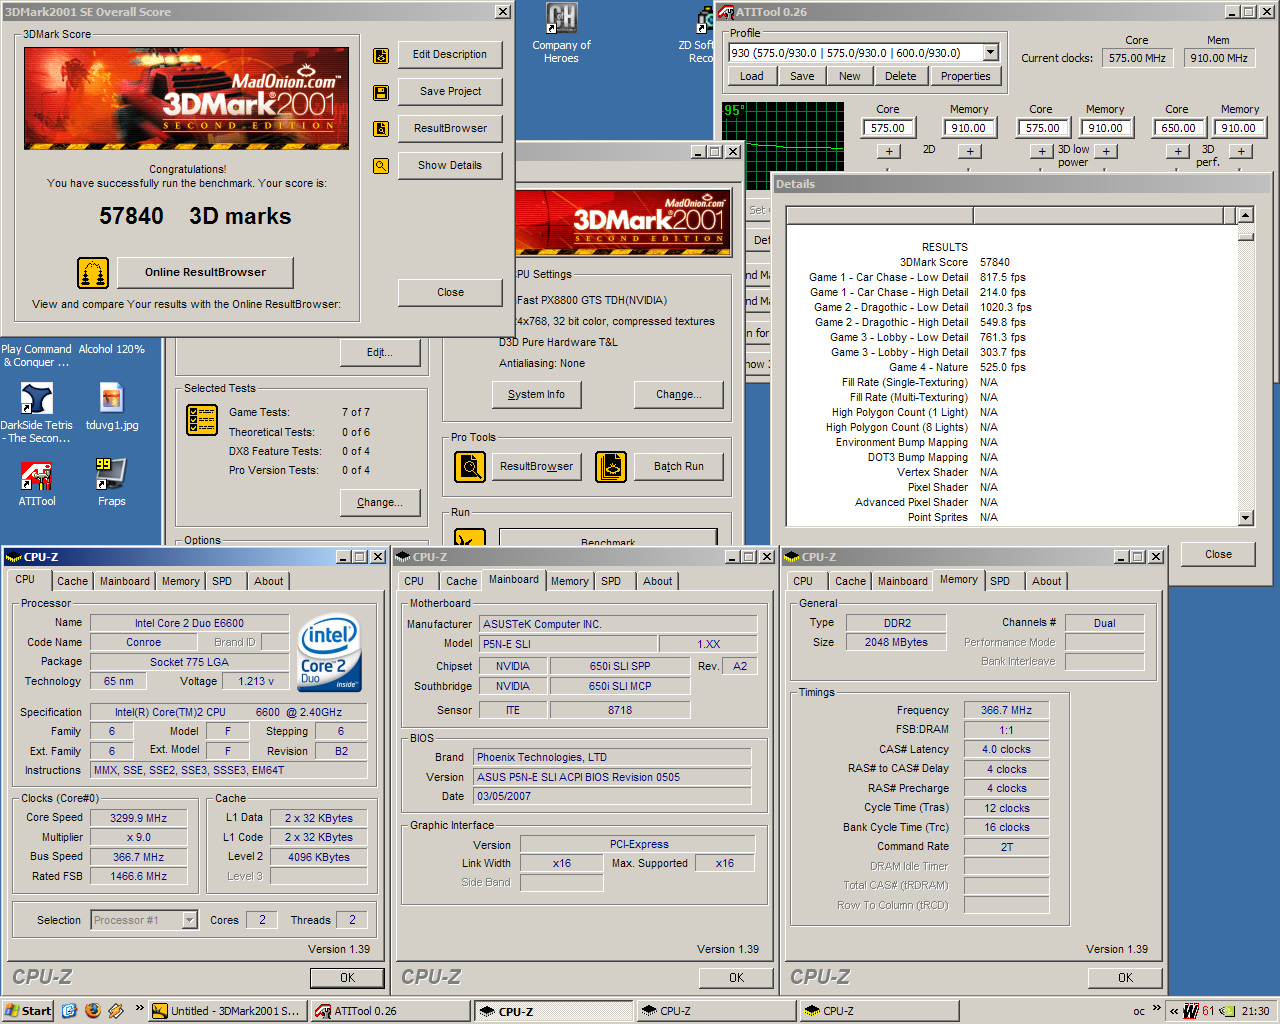Click the System Info button
The height and width of the screenshot is (1024, 1280).
click(x=536, y=395)
